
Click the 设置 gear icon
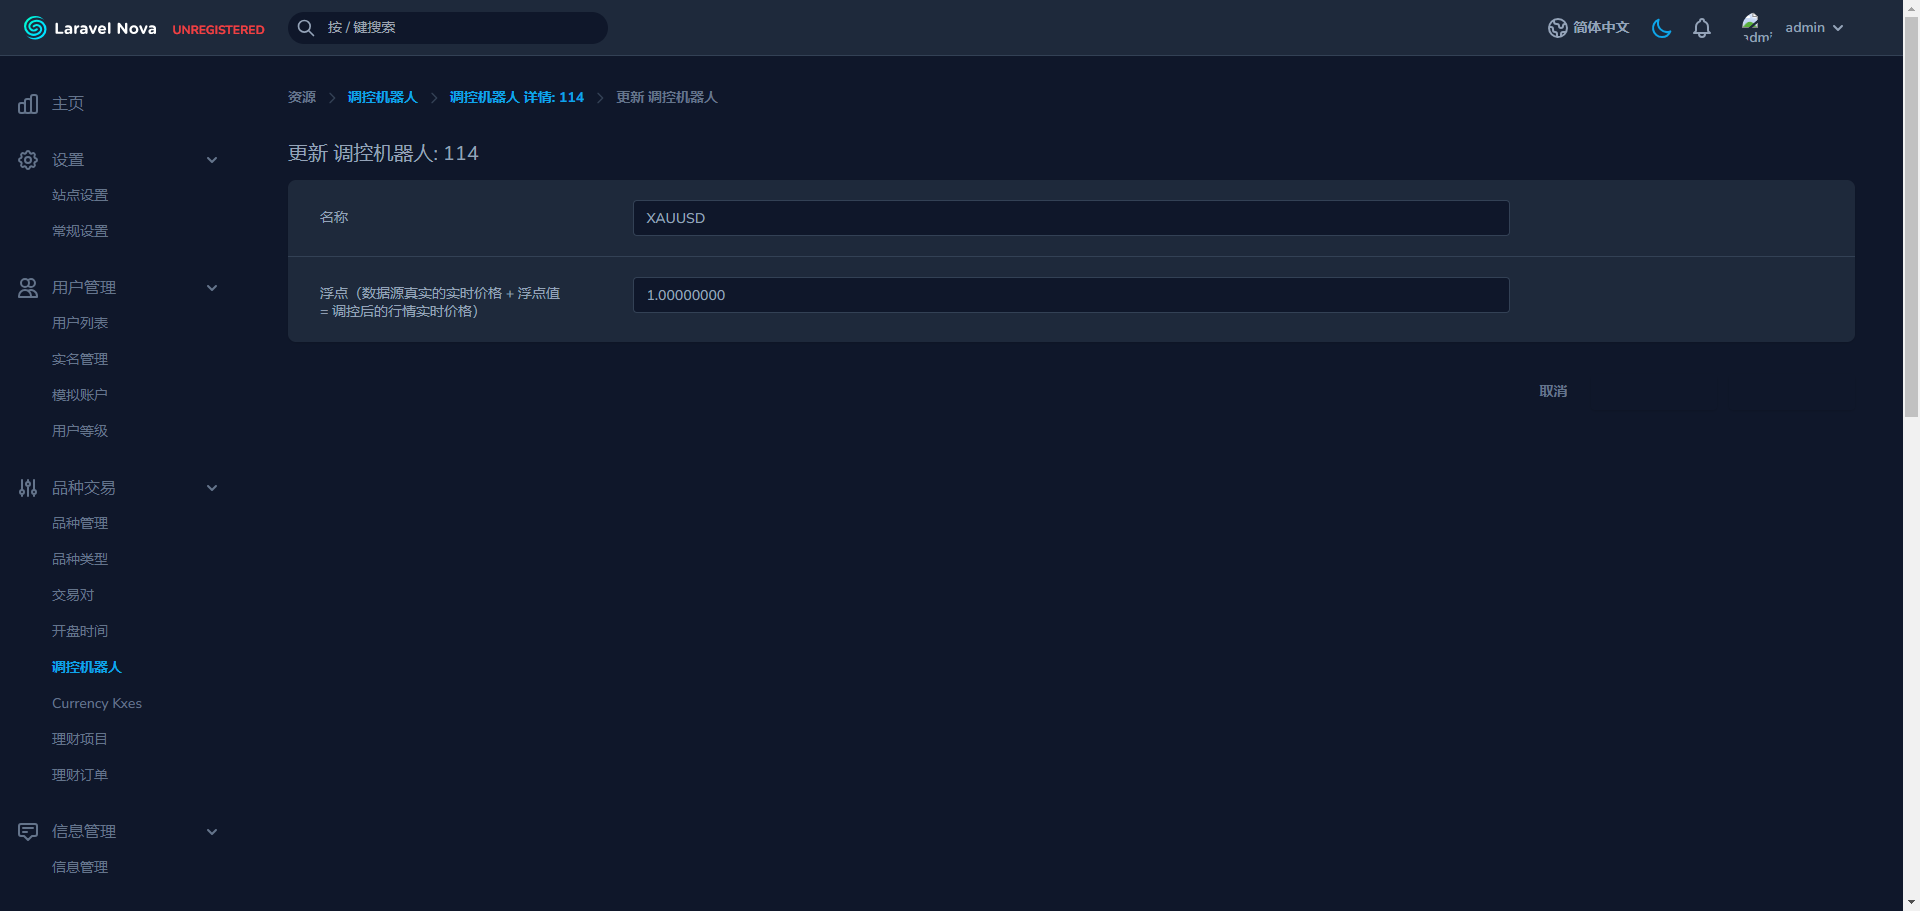pos(28,160)
